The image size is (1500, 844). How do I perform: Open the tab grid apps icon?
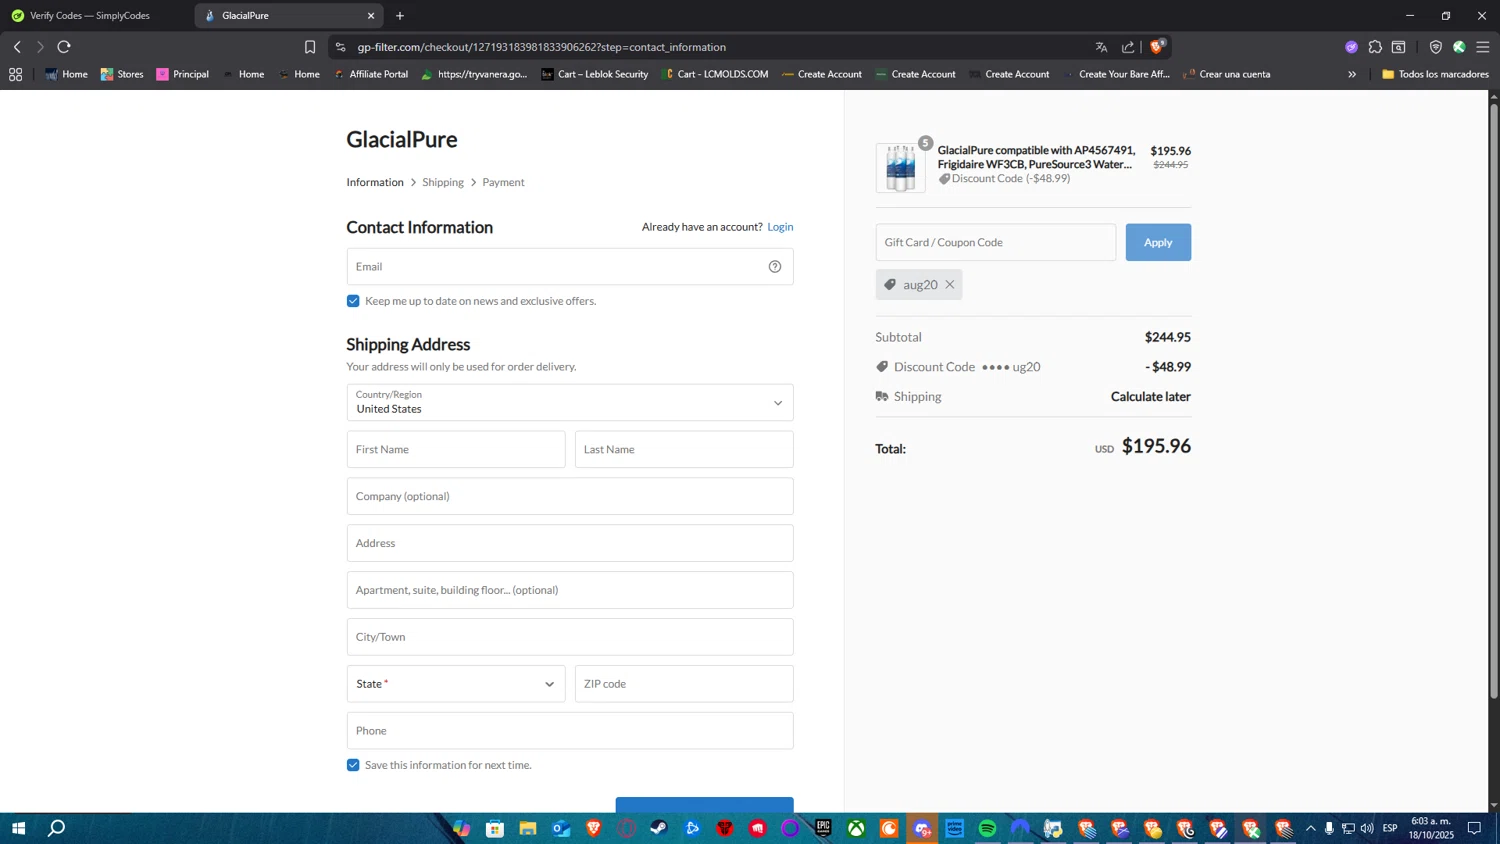tap(15, 74)
